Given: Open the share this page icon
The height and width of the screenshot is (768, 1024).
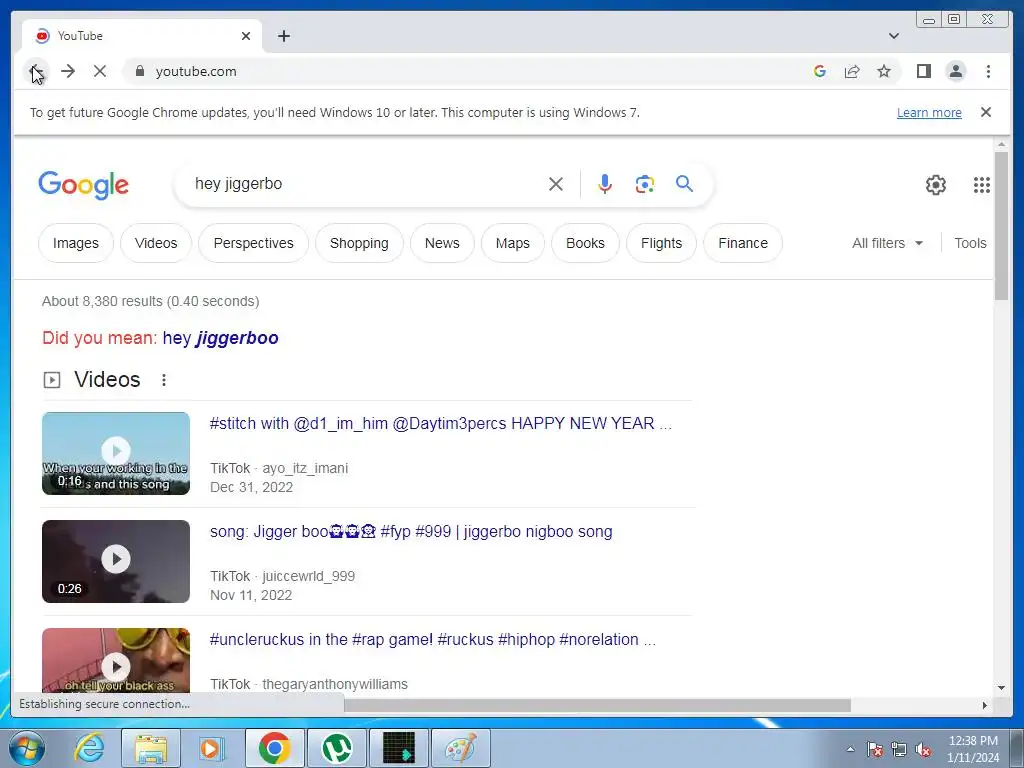Looking at the screenshot, I should tap(852, 71).
